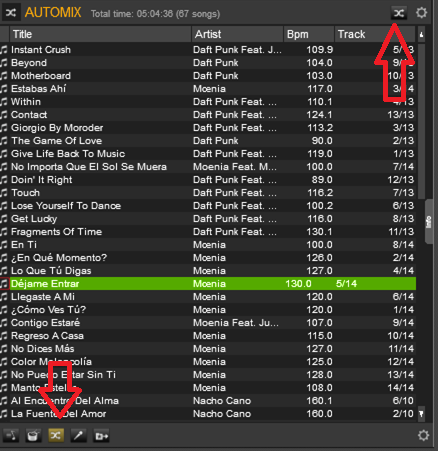Open the Sampler drum icon view
The width and height of the screenshot is (438, 452).
33,436
